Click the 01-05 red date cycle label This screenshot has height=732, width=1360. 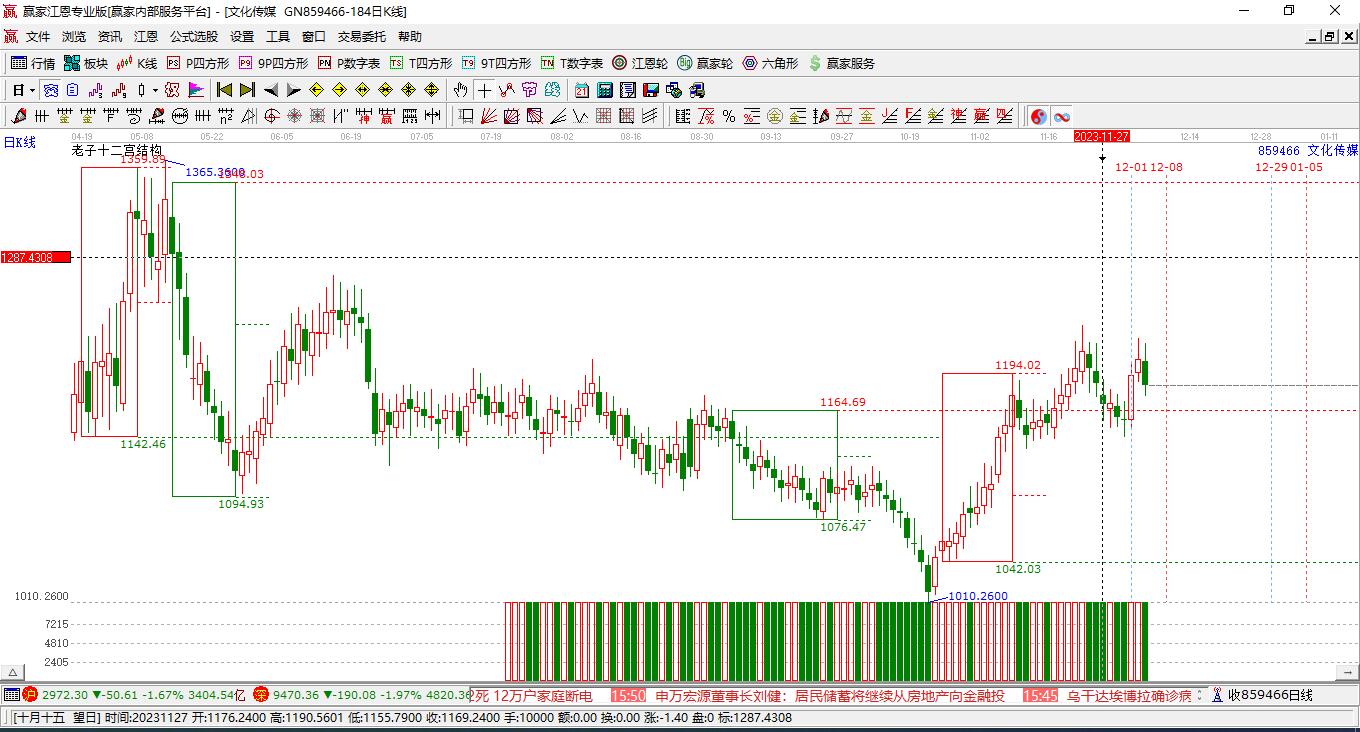(x=1306, y=167)
